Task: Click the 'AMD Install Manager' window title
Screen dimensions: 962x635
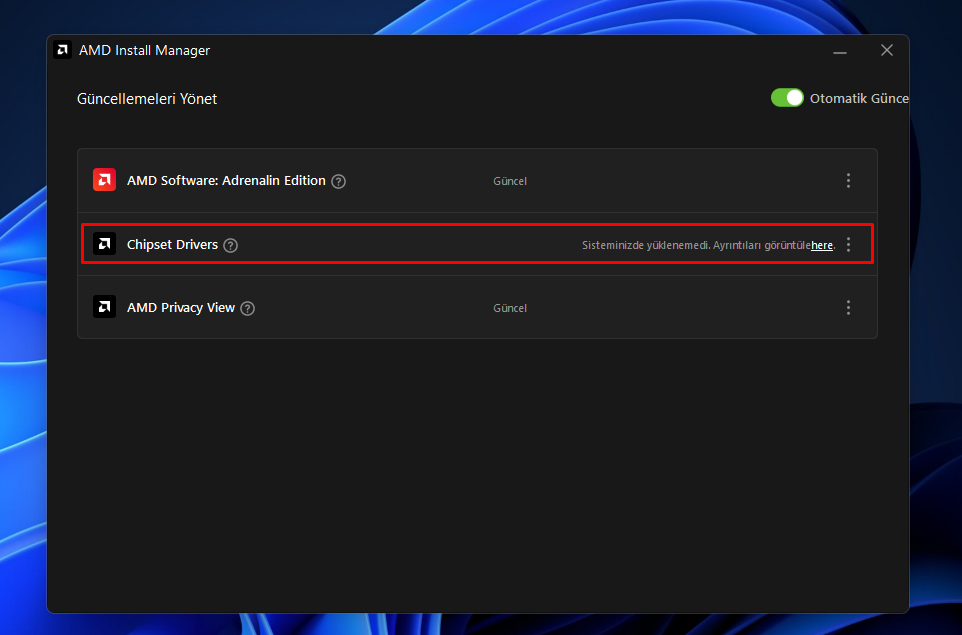Action: pos(144,50)
